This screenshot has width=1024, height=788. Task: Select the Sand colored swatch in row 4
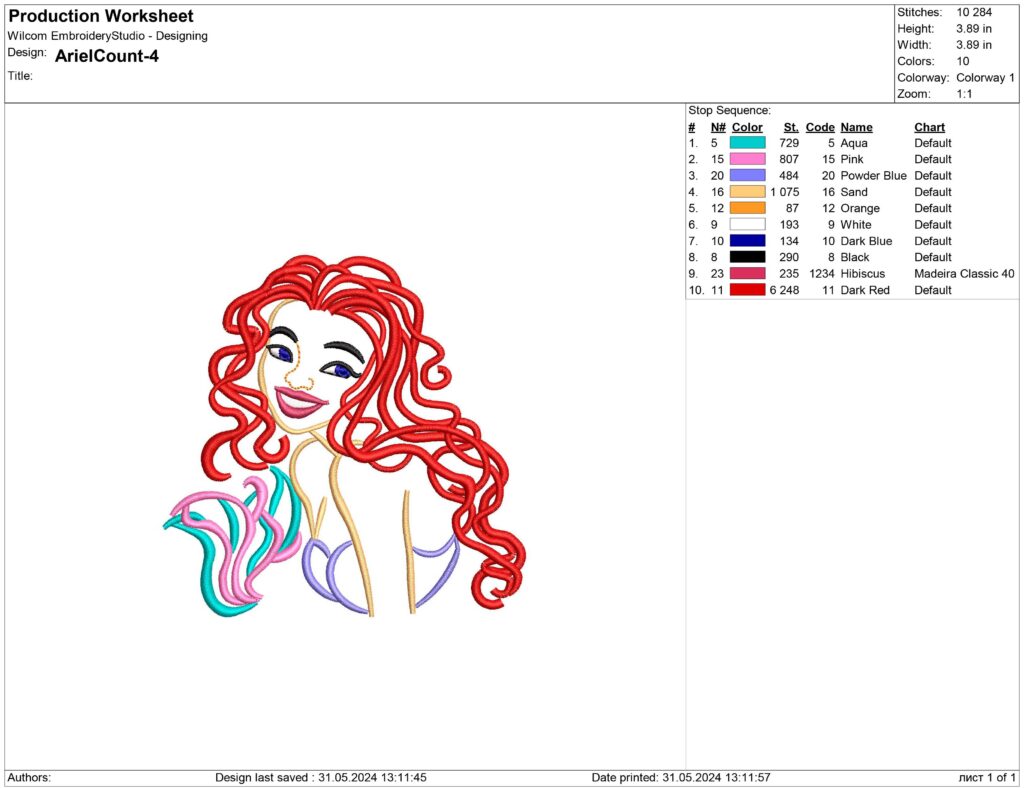click(x=746, y=191)
